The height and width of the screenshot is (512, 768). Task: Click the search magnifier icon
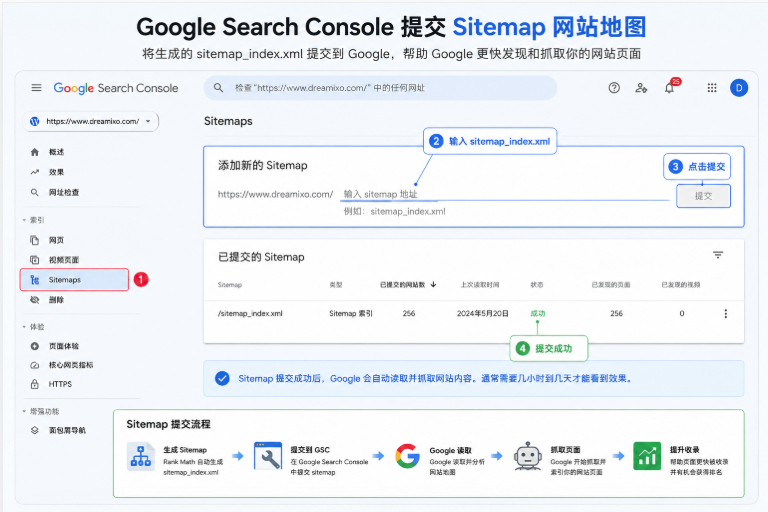point(218,88)
